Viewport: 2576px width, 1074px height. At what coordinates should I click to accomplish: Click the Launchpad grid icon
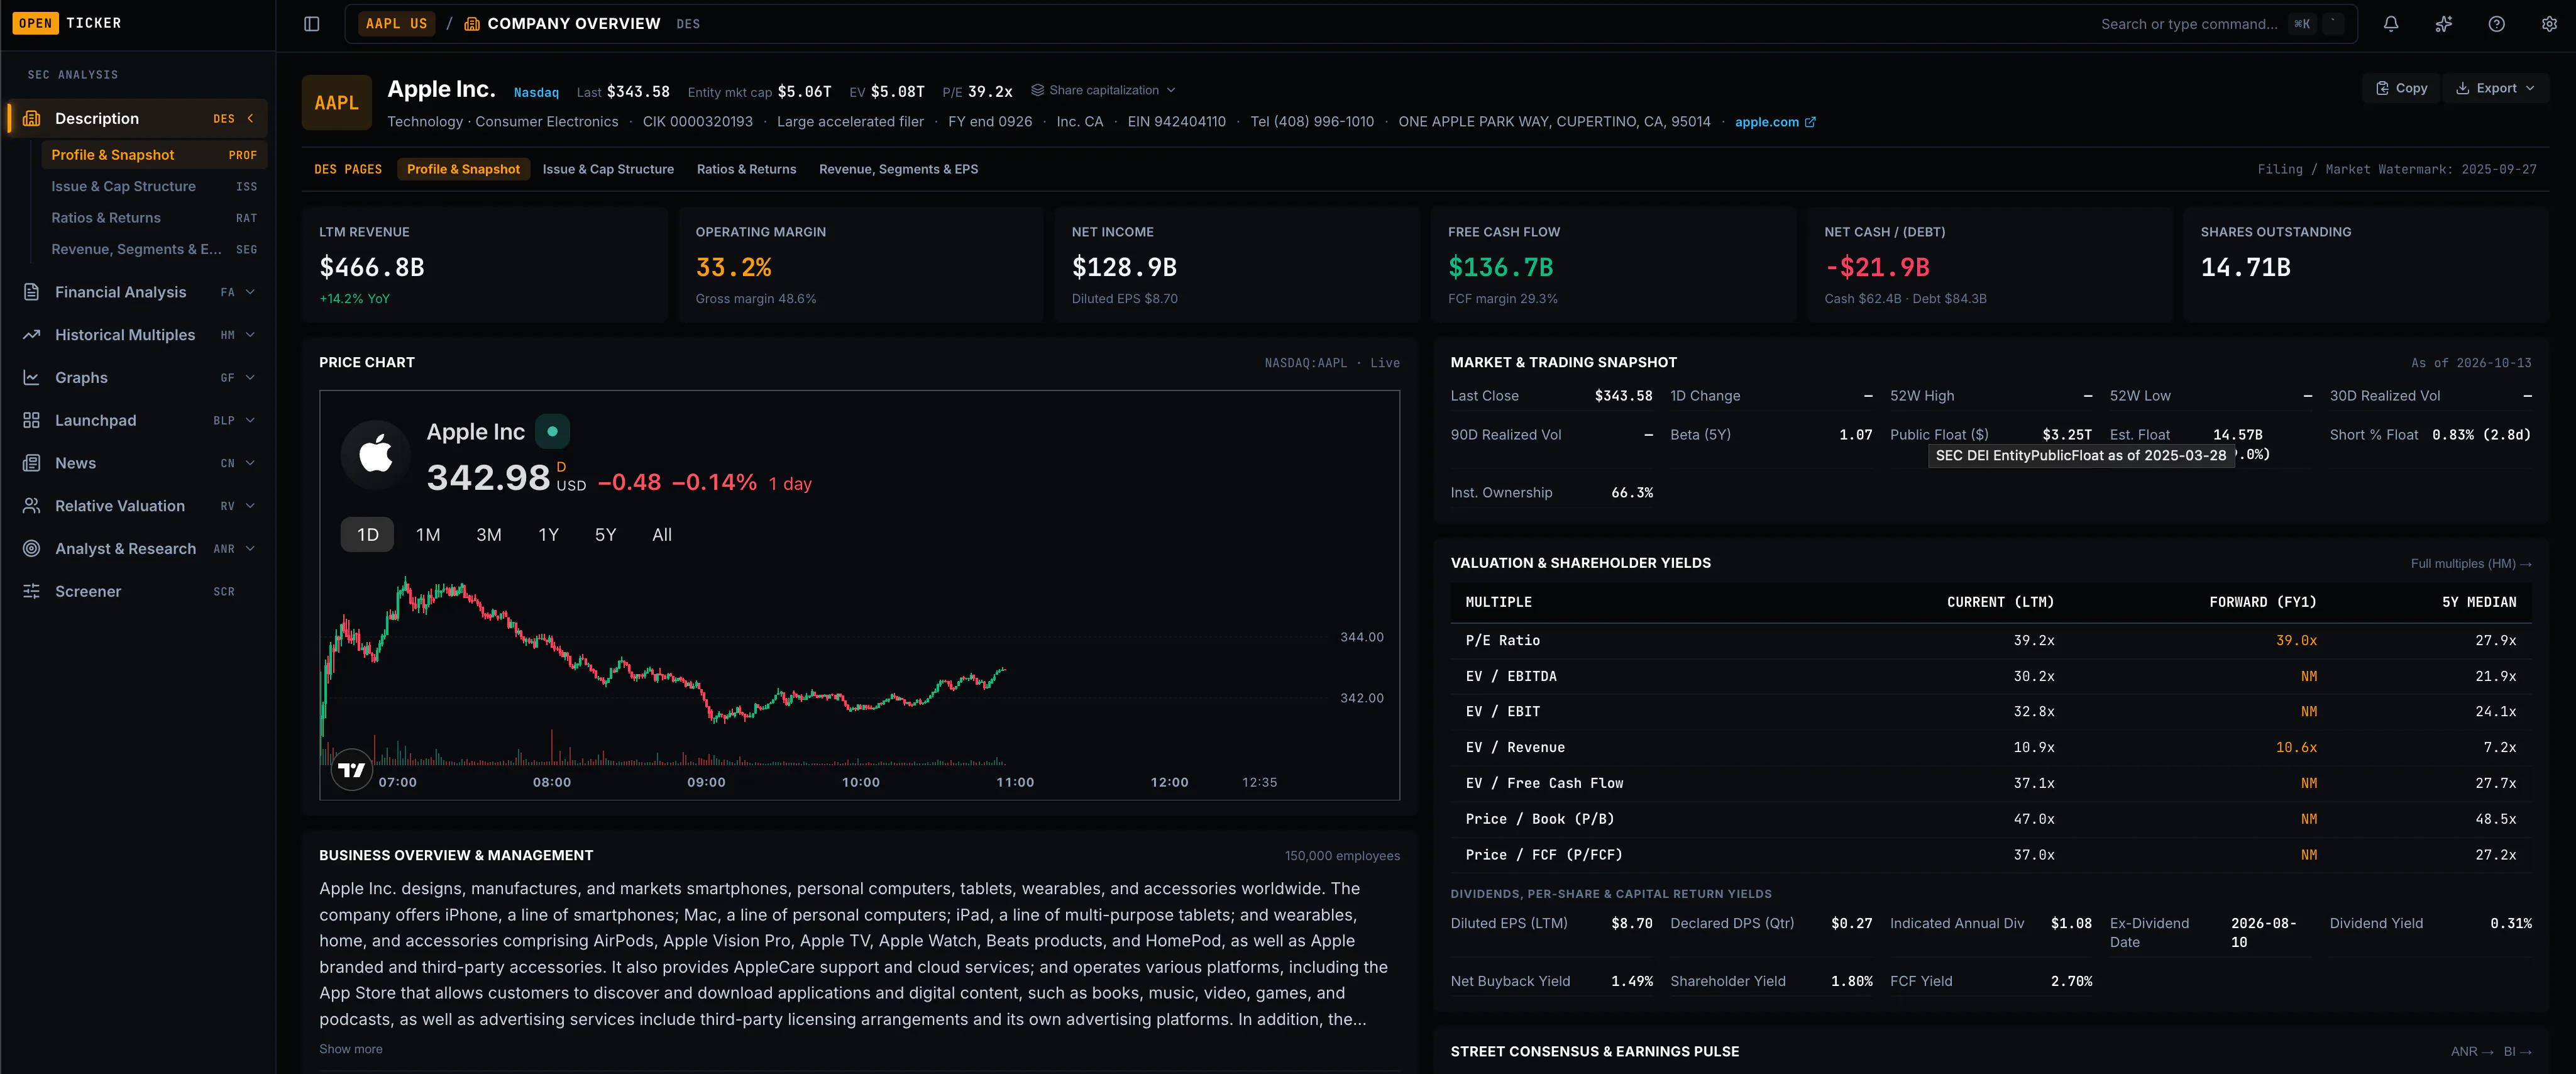pos(32,420)
